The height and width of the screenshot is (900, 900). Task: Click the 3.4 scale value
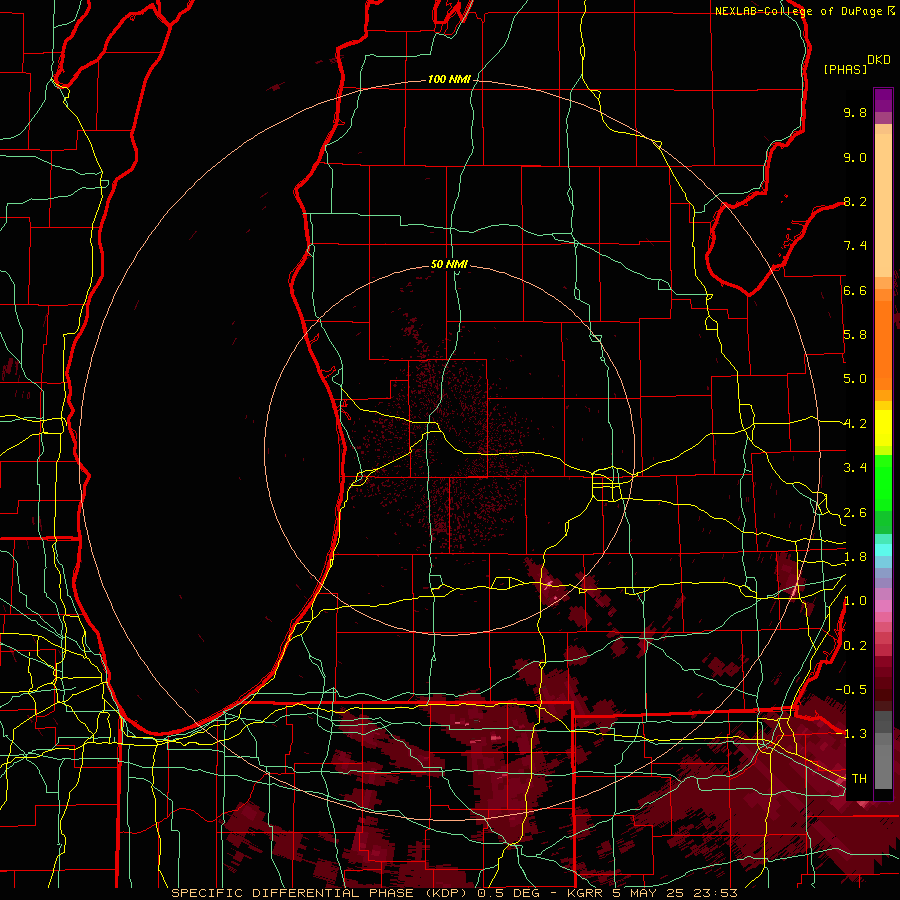click(855, 468)
